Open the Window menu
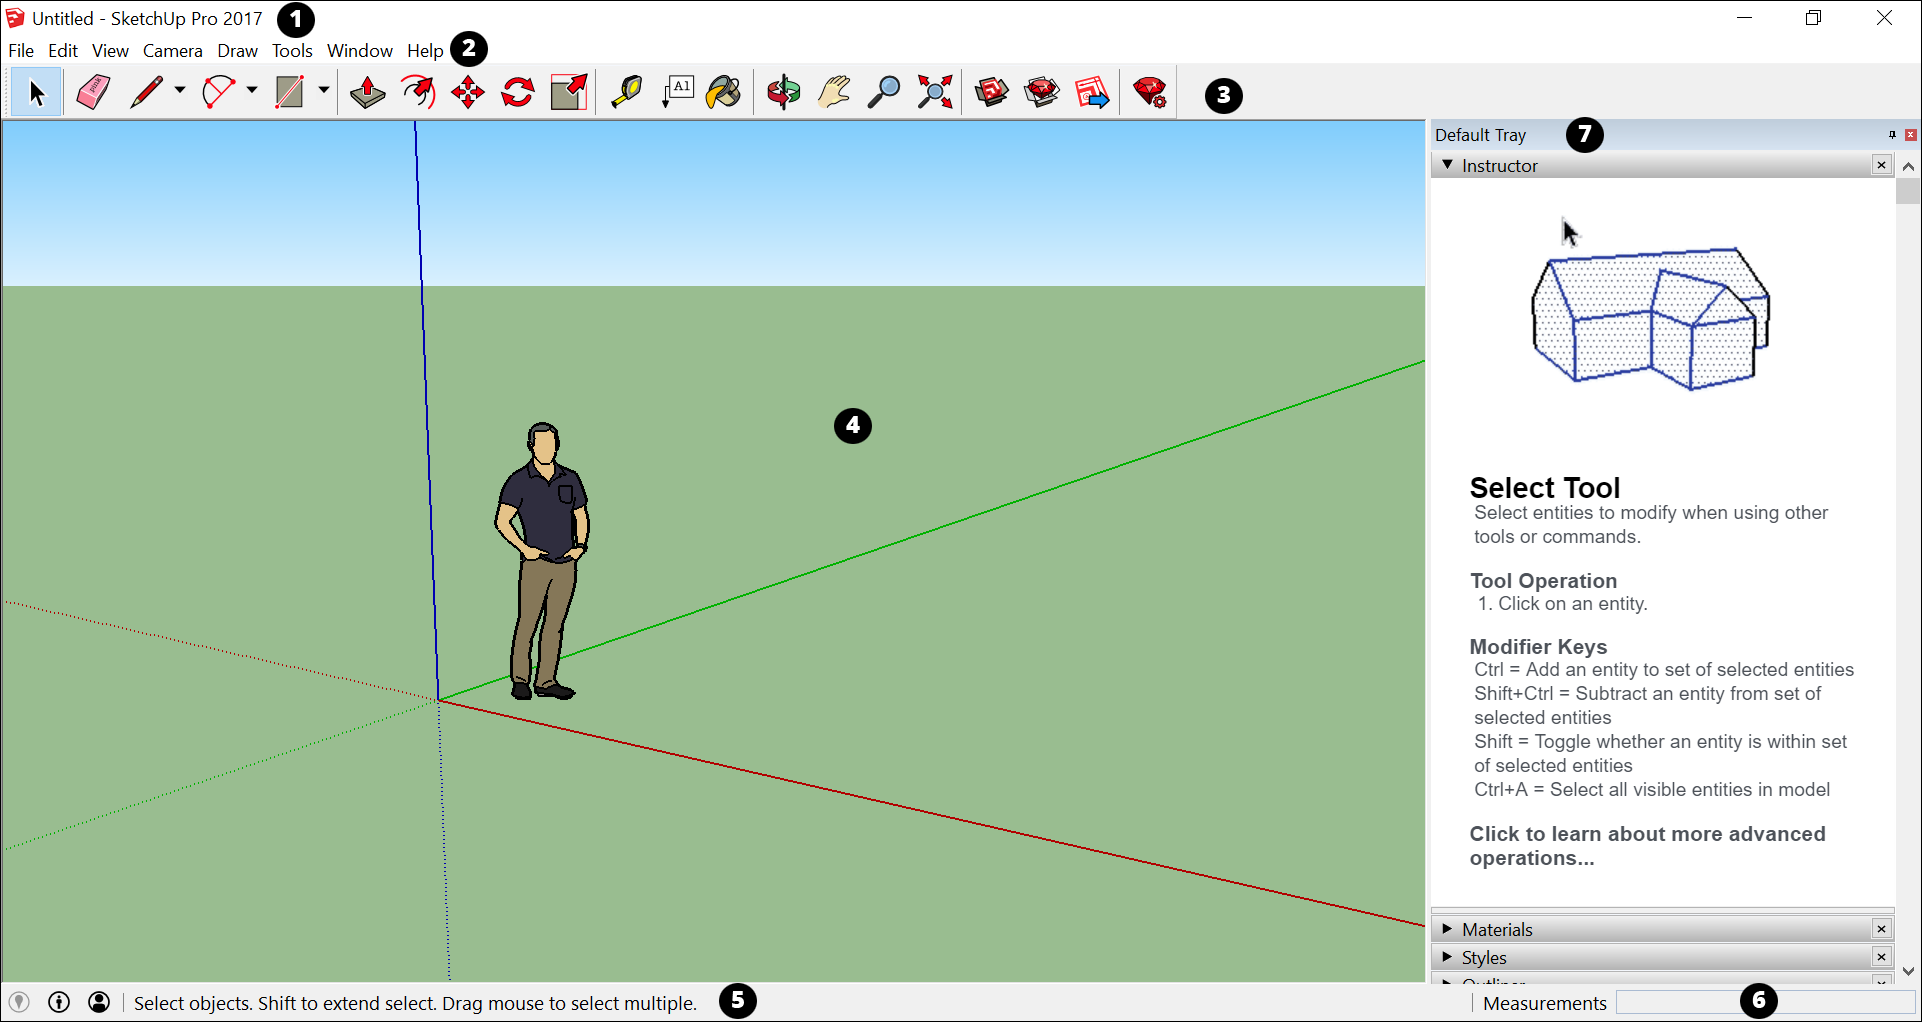Image resolution: width=1922 pixels, height=1022 pixels. 359,51
